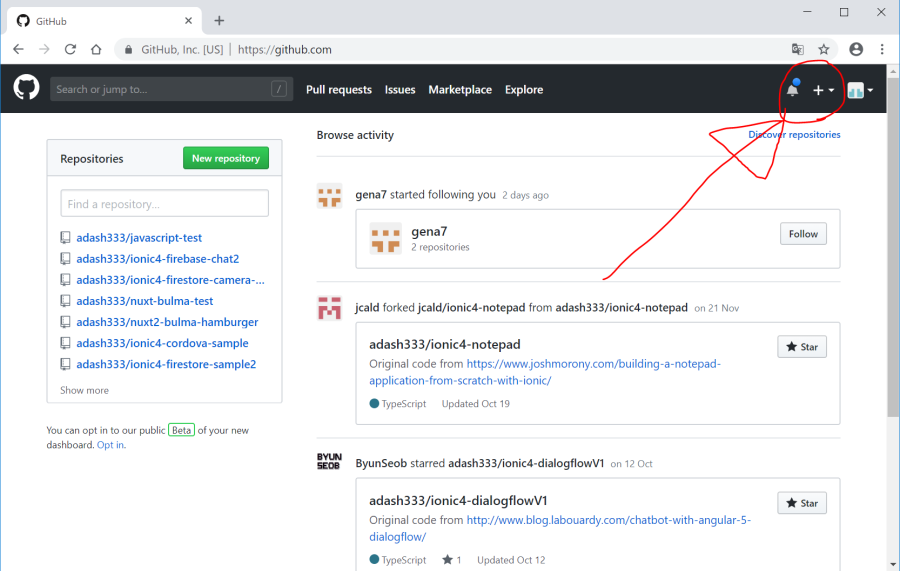
Task: Click the translate page icon
Action: tap(797, 49)
